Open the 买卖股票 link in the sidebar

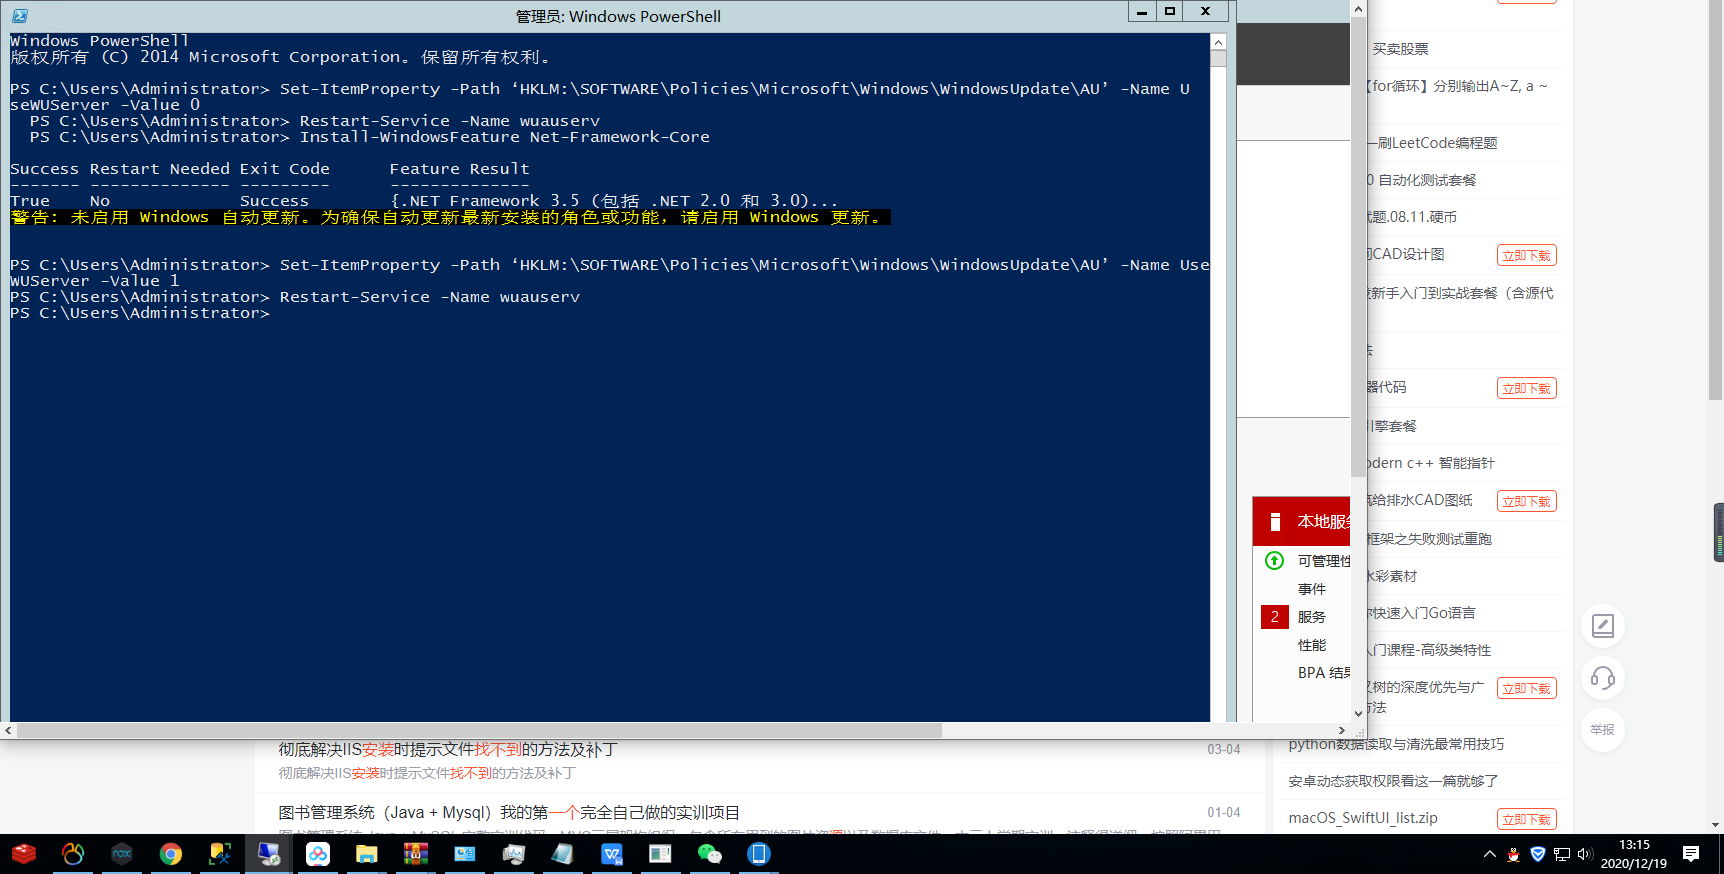pyautogui.click(x=1400, y=49)
